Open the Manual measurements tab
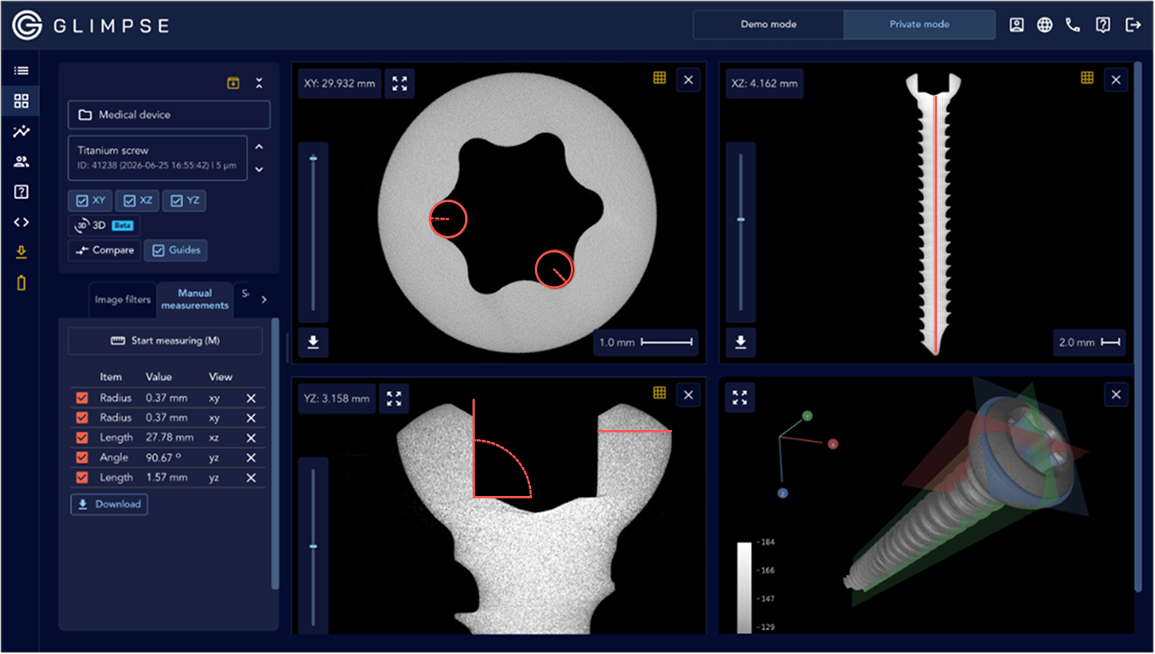 coord(194,299)
